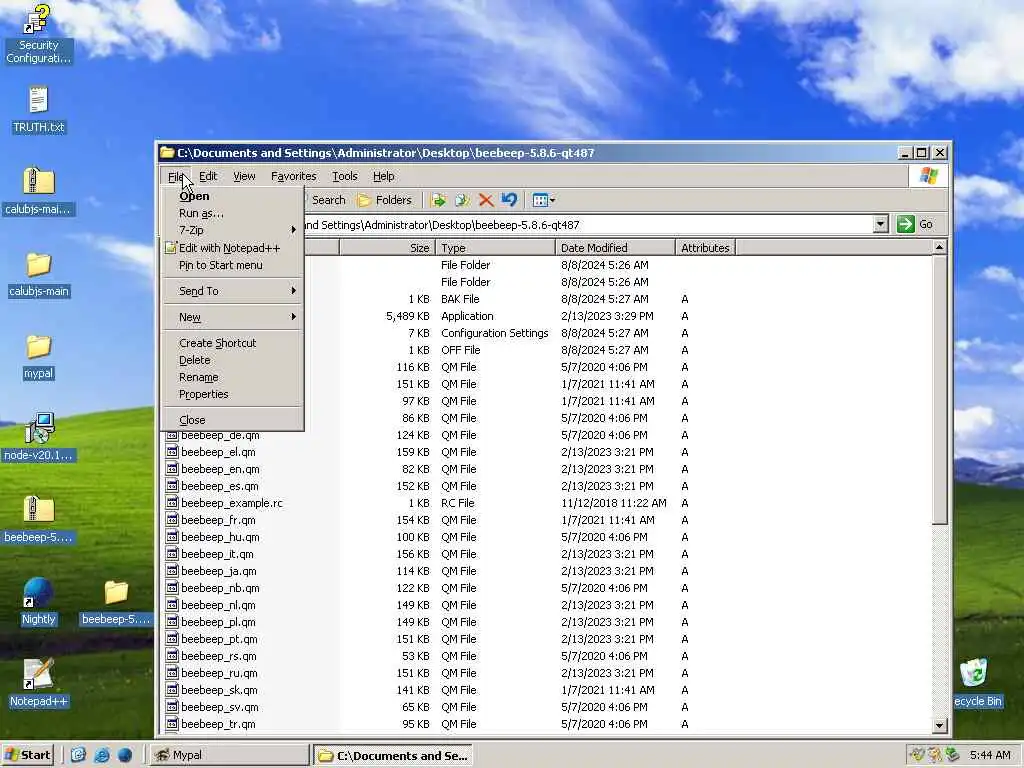Select the Notepad++ desktop shortcut

(39, 683)
